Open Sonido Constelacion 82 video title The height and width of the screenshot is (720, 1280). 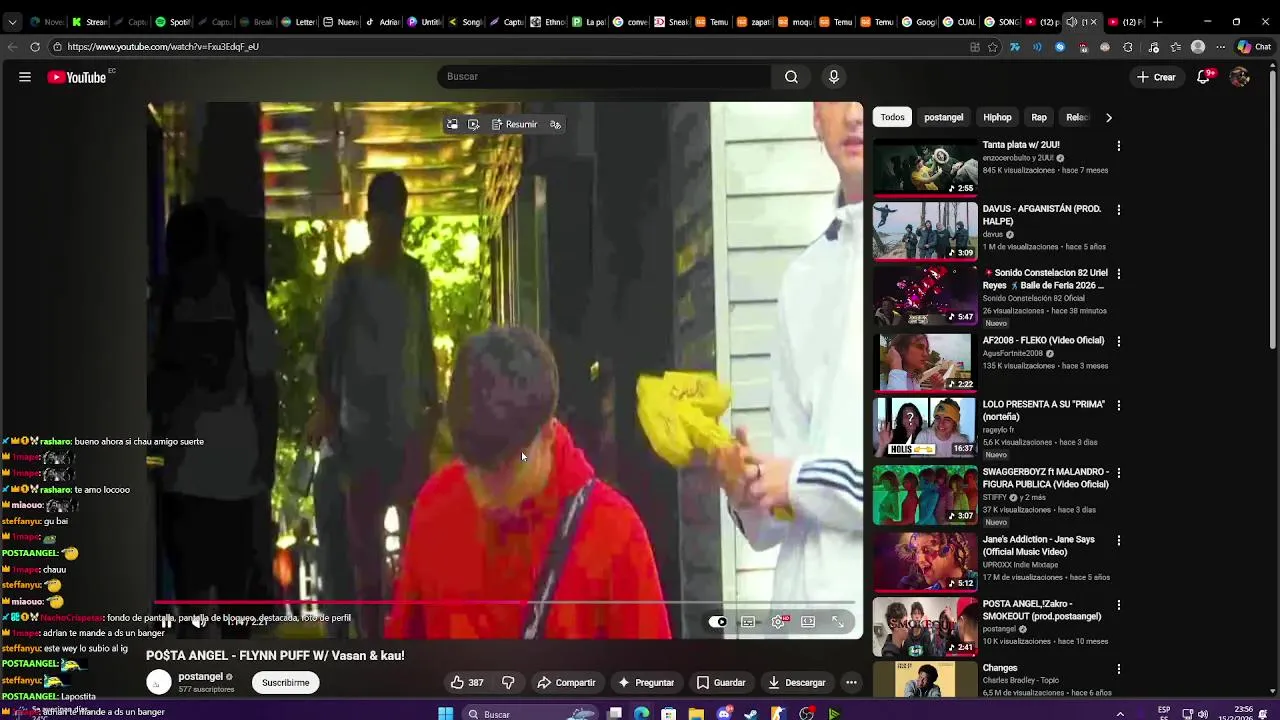coord(1044,279)
